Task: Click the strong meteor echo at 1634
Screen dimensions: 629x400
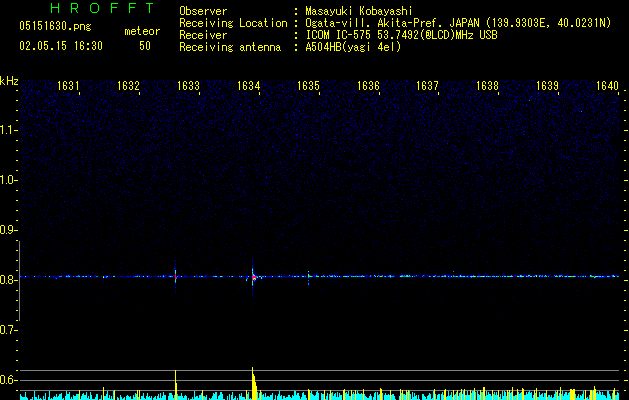Action: pos(253,277)
